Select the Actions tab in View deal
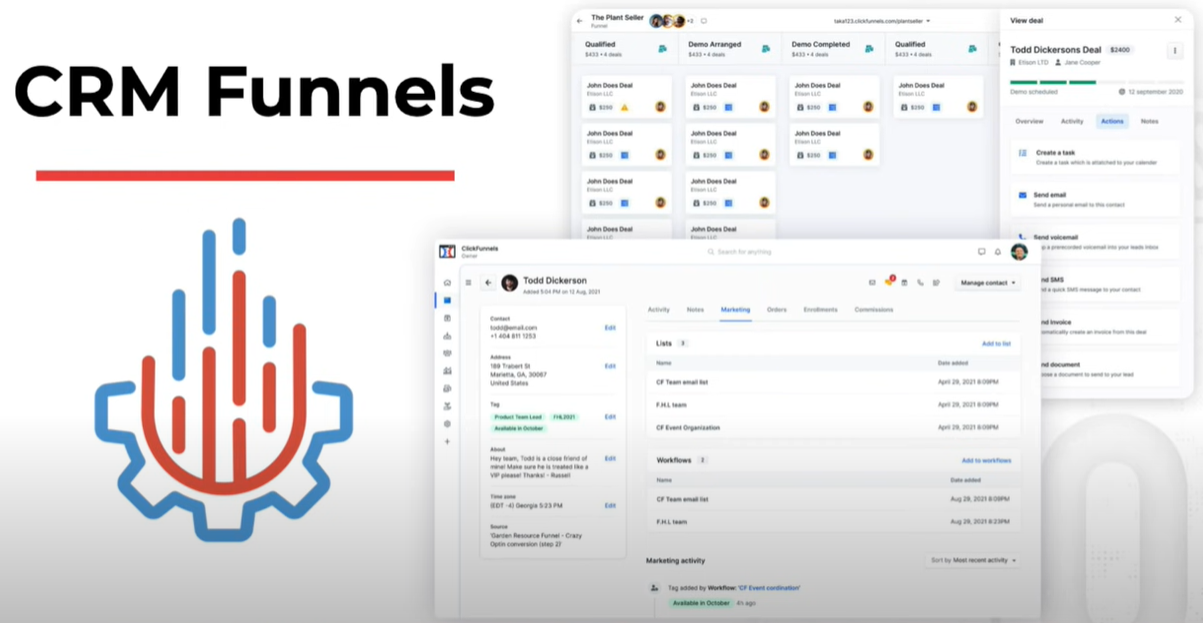The width and height of the screenshot is (1203, 623). (x=1112, y=121)
